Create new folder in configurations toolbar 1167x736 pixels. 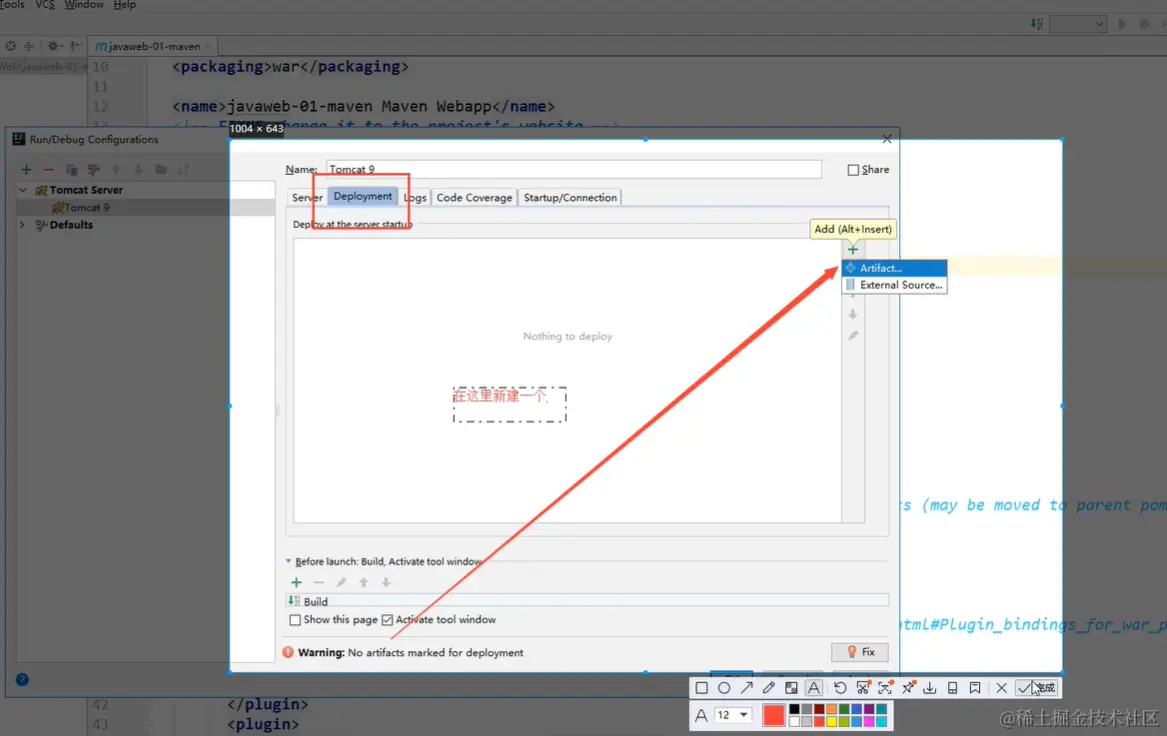pos(161,170)
